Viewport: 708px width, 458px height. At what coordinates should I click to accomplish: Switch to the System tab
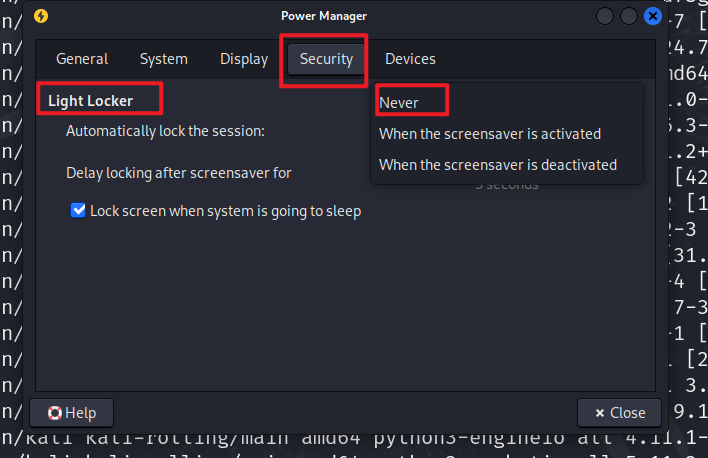pyautogui.click(x=163, y=59)
